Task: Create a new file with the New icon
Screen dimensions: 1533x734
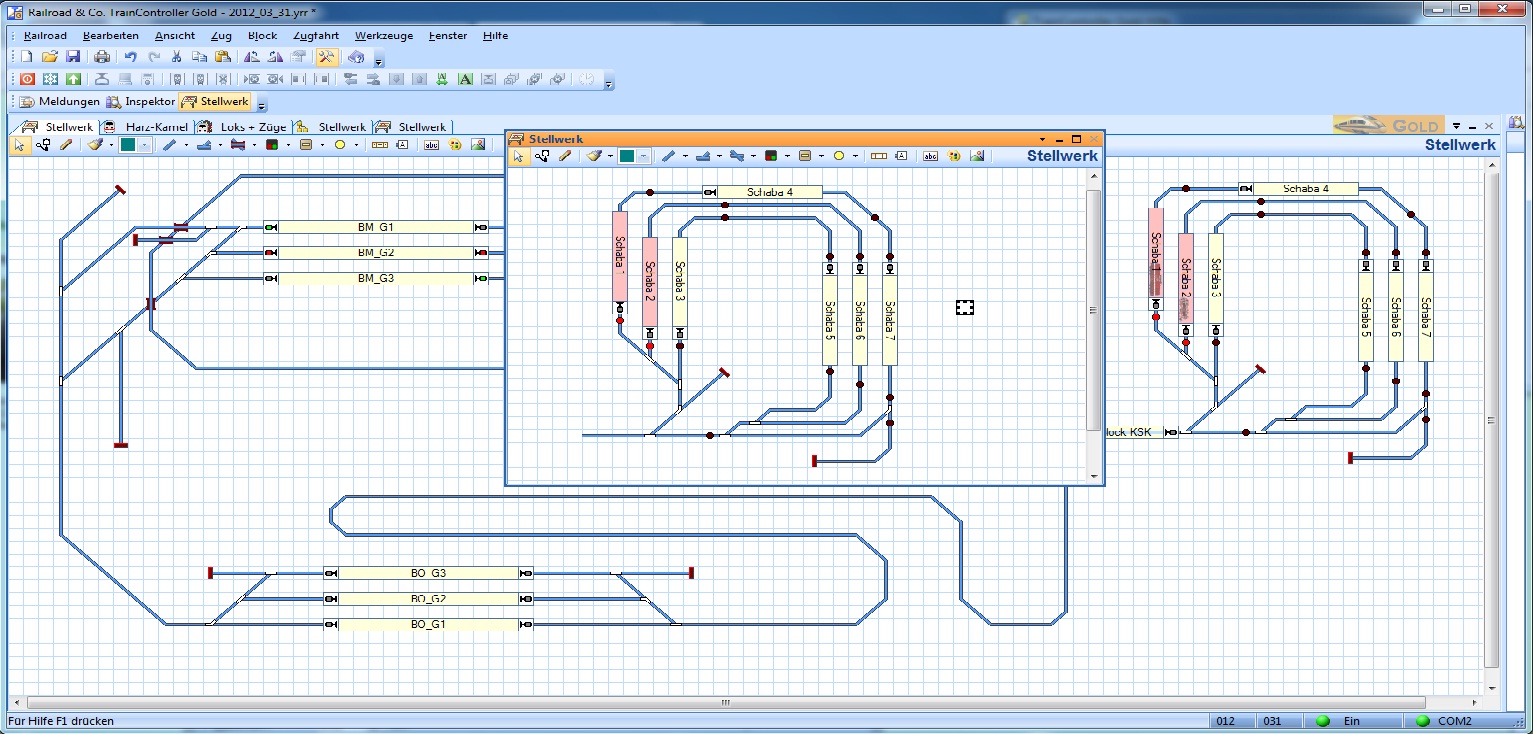Action: (27, 57)
